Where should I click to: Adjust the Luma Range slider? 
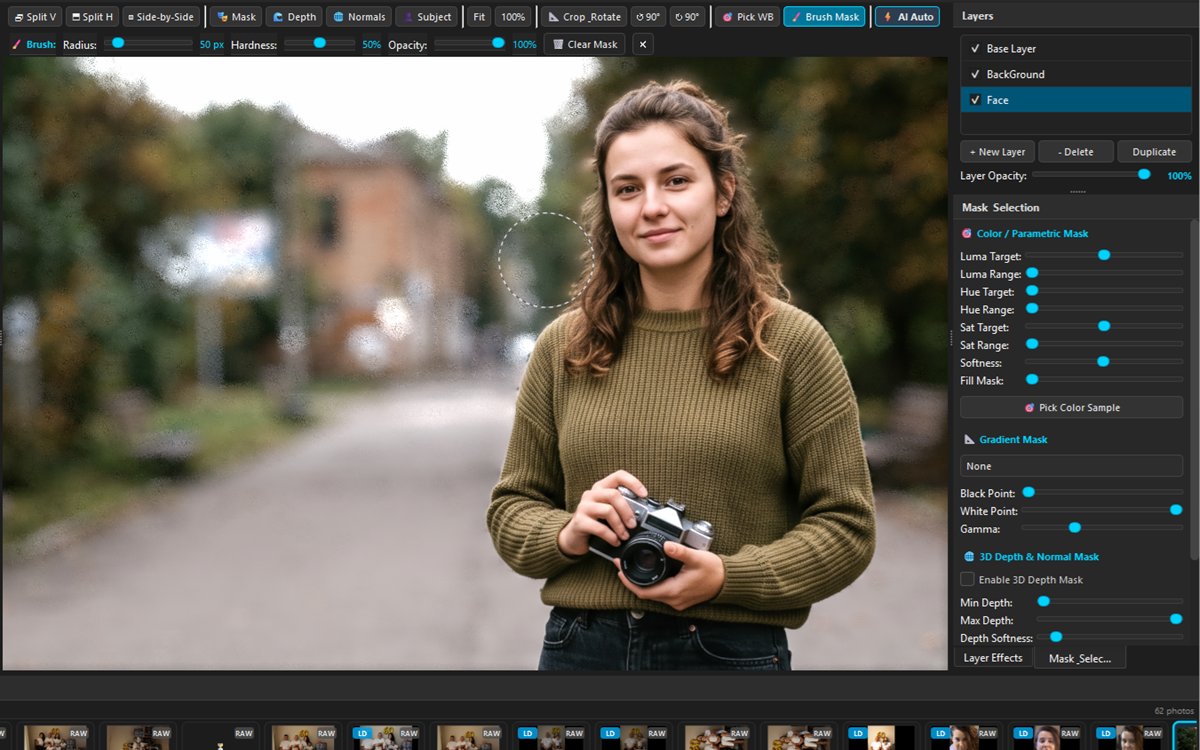click(1104, 274)
